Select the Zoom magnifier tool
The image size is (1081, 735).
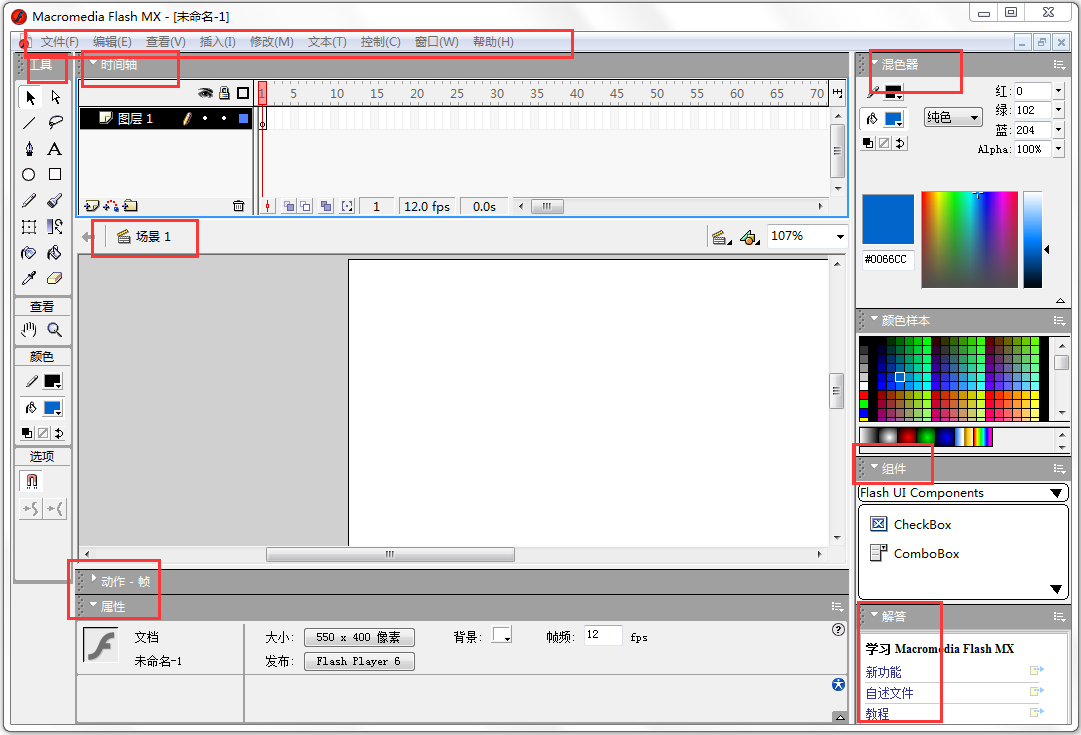(55, 330)
